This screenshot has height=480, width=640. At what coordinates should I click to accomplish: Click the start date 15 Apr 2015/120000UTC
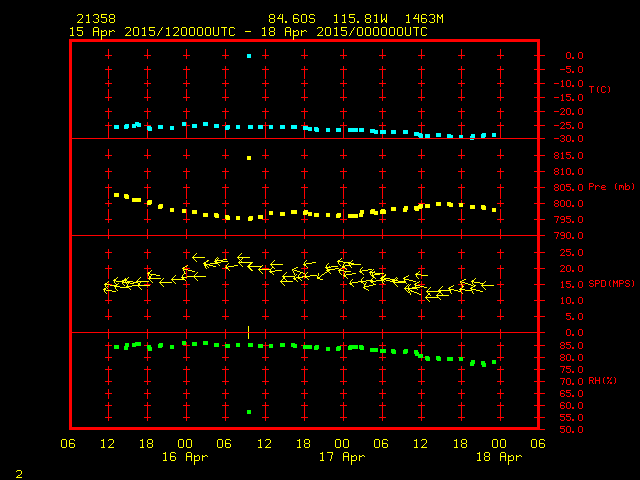[152, 32]
